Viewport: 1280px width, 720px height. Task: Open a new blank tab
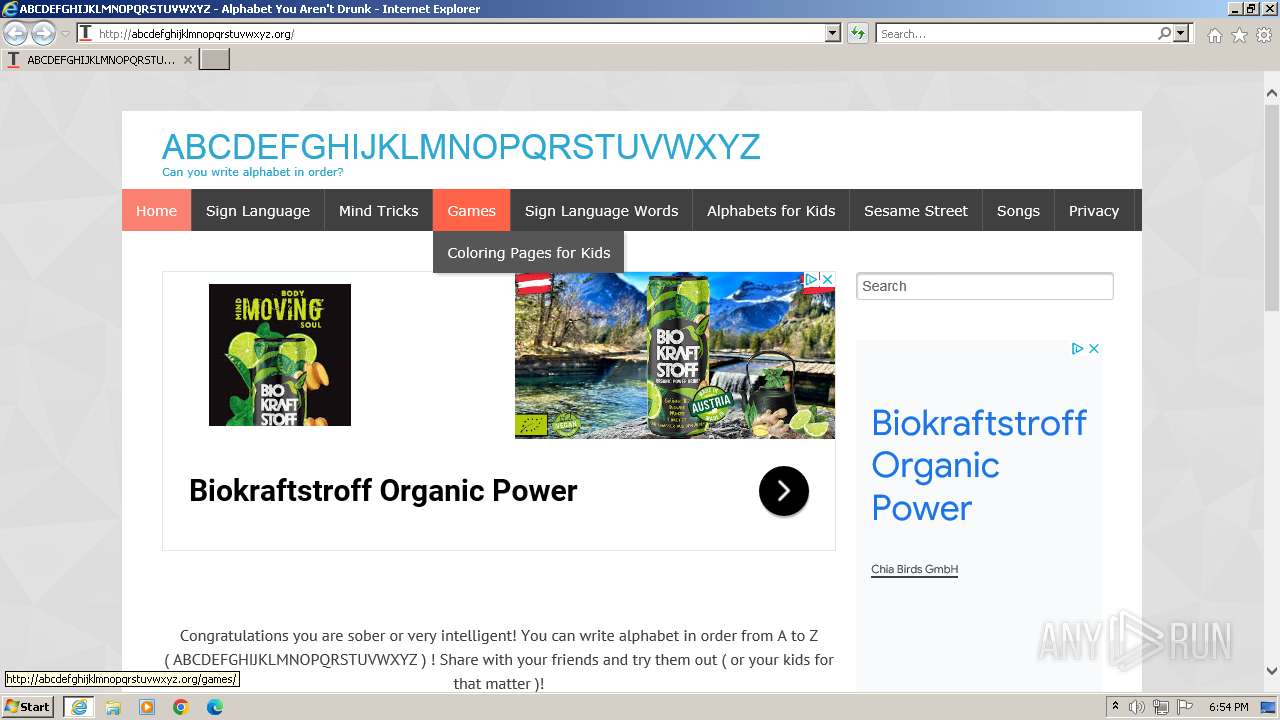pos(215,59)
